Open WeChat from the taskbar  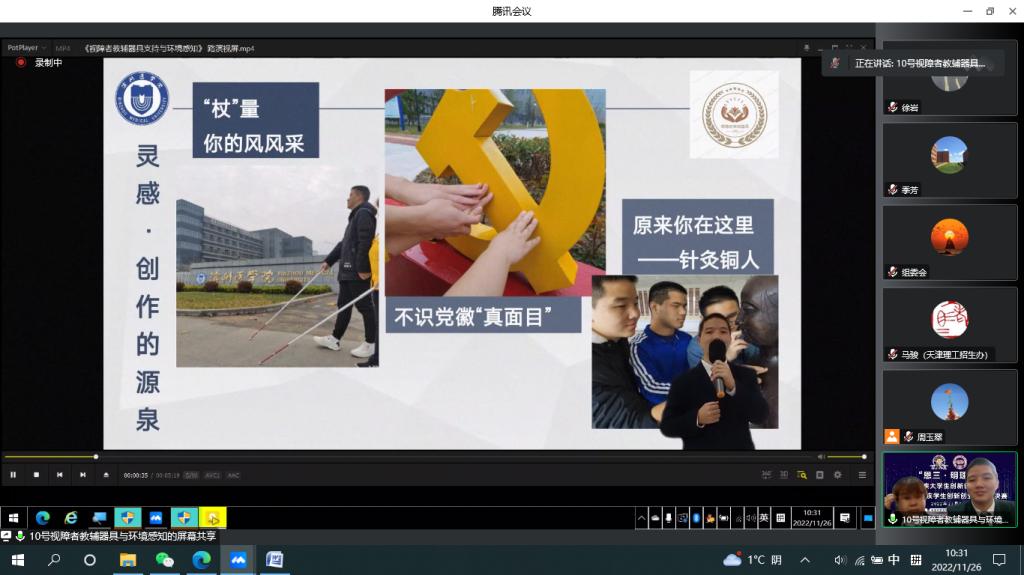pyautogui.click(x=164, y=560)
